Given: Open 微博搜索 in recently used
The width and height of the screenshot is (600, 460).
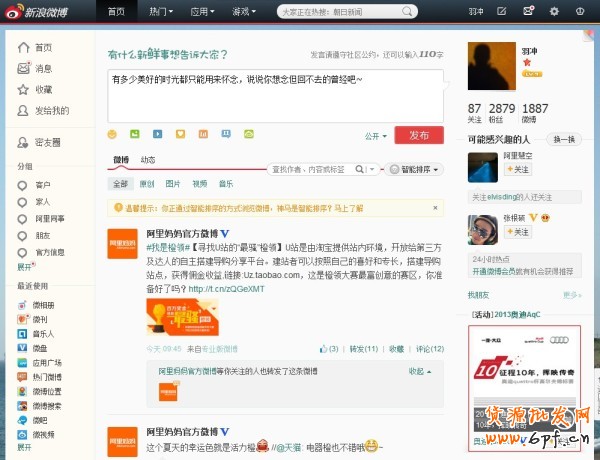Looking at the screenshot, I should click(x=39, y=406).
